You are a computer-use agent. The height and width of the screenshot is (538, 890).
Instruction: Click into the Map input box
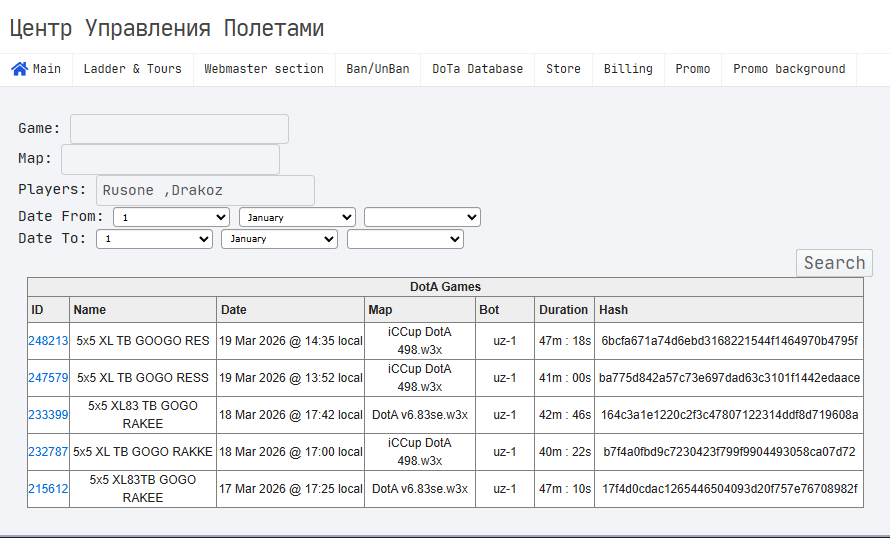(170, 160)
